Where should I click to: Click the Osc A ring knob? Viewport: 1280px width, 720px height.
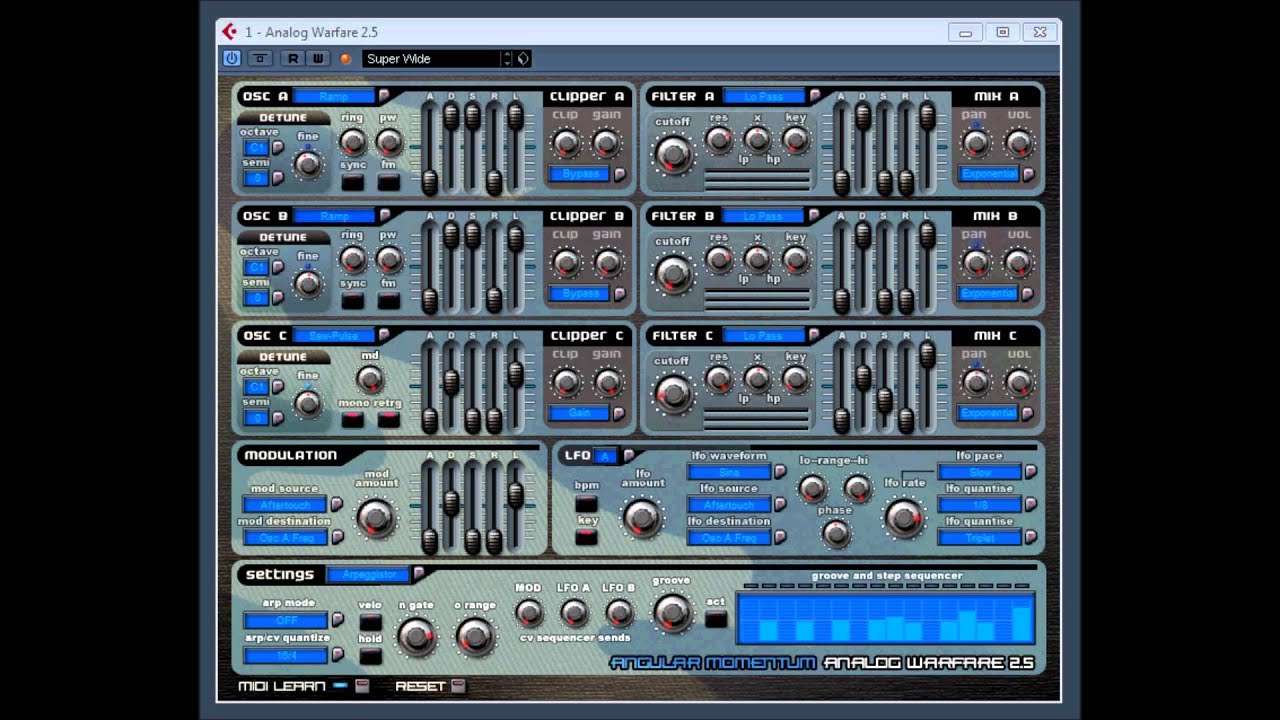353,142
